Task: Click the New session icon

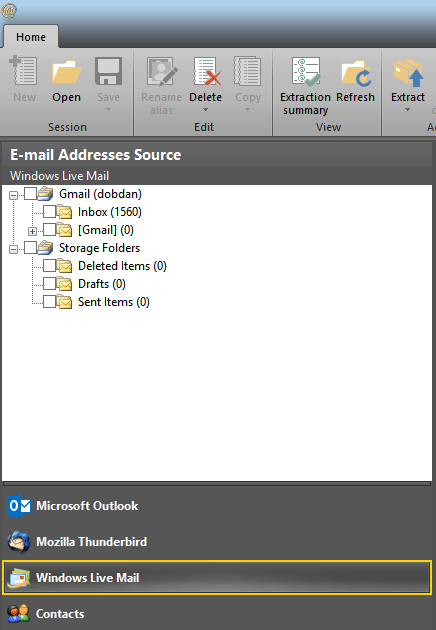Action: (24, 71)
